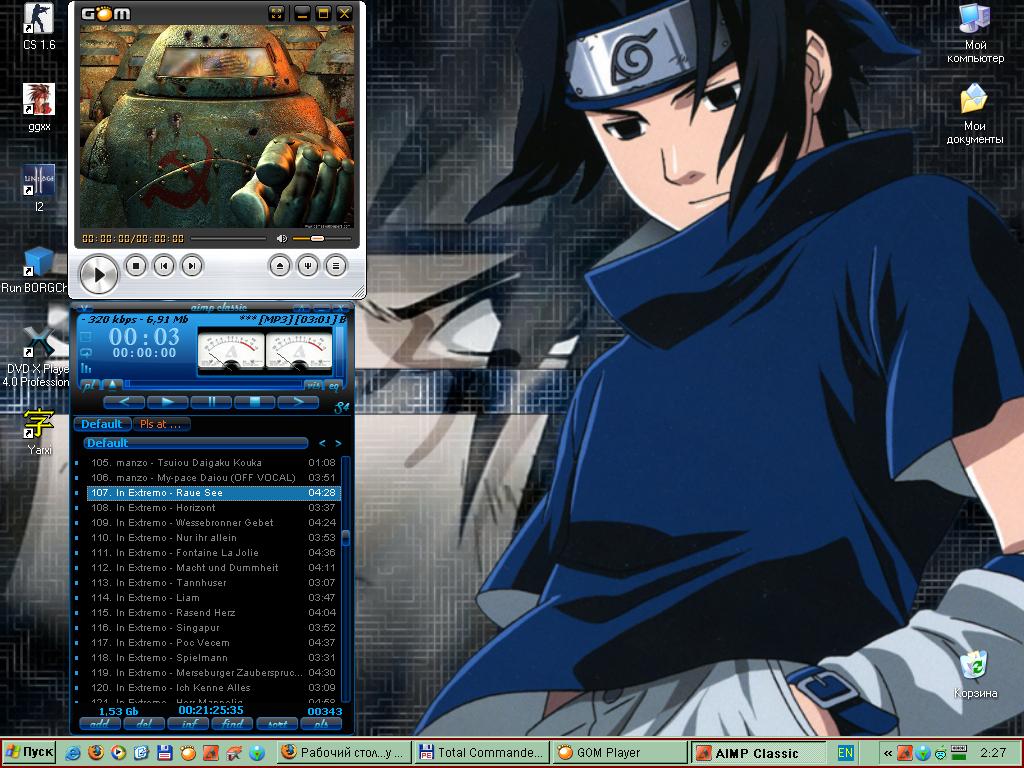Switch to the 'Pls at ...' playlist tab
This screenshot has width=1024, height=768.
pos(161,424)
